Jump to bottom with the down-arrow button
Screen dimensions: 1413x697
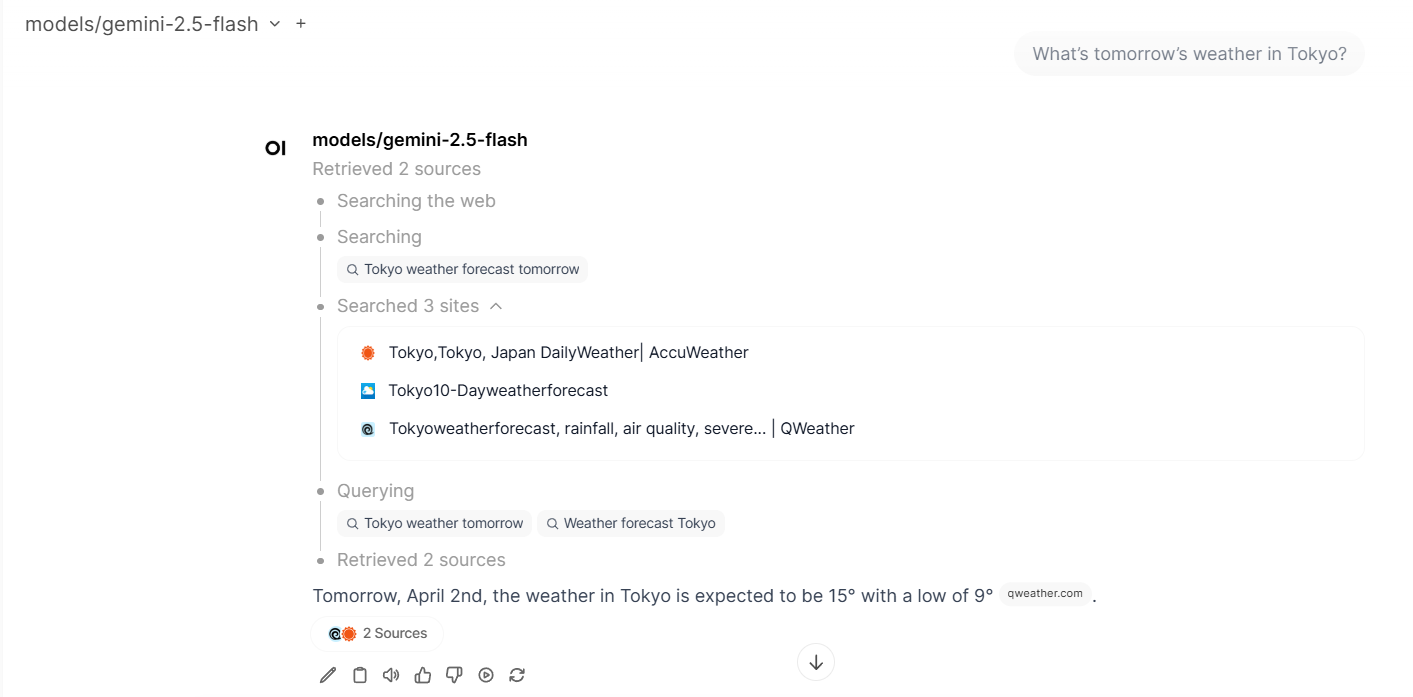(x=816, y=662)
